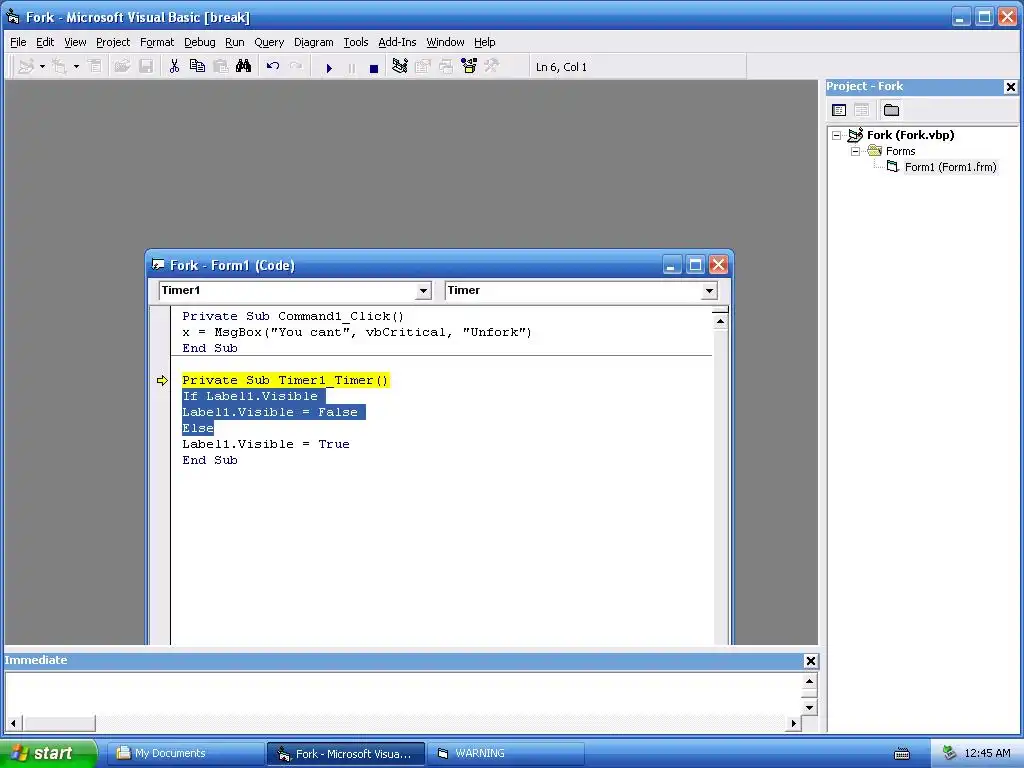Open the Timer1 object dropdown
The height and width of the screenshot is (768, 1024).
click(x=423, y=291)
